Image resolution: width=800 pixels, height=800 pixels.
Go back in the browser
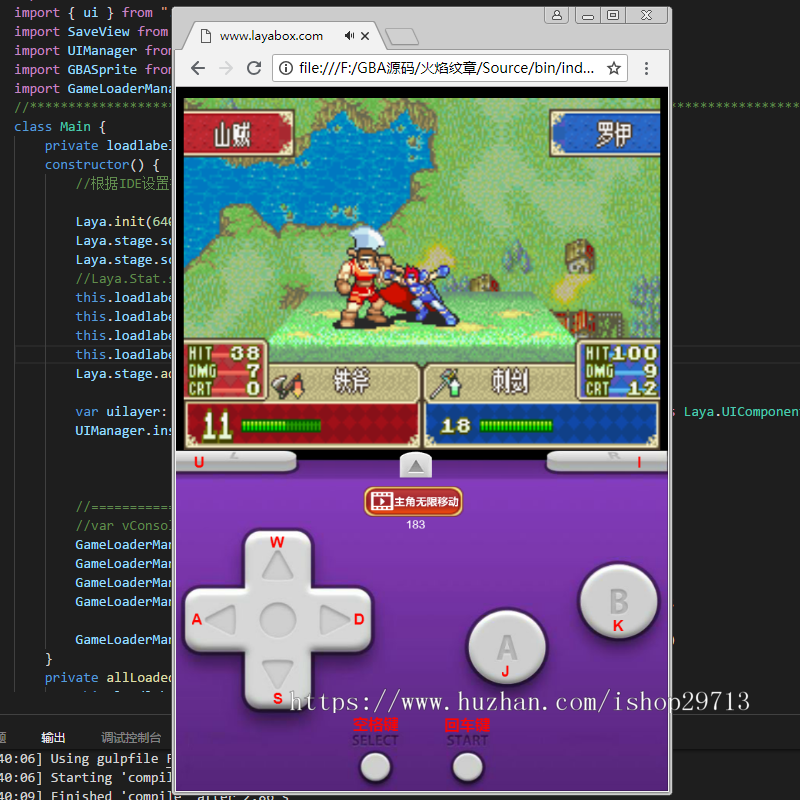197,68
